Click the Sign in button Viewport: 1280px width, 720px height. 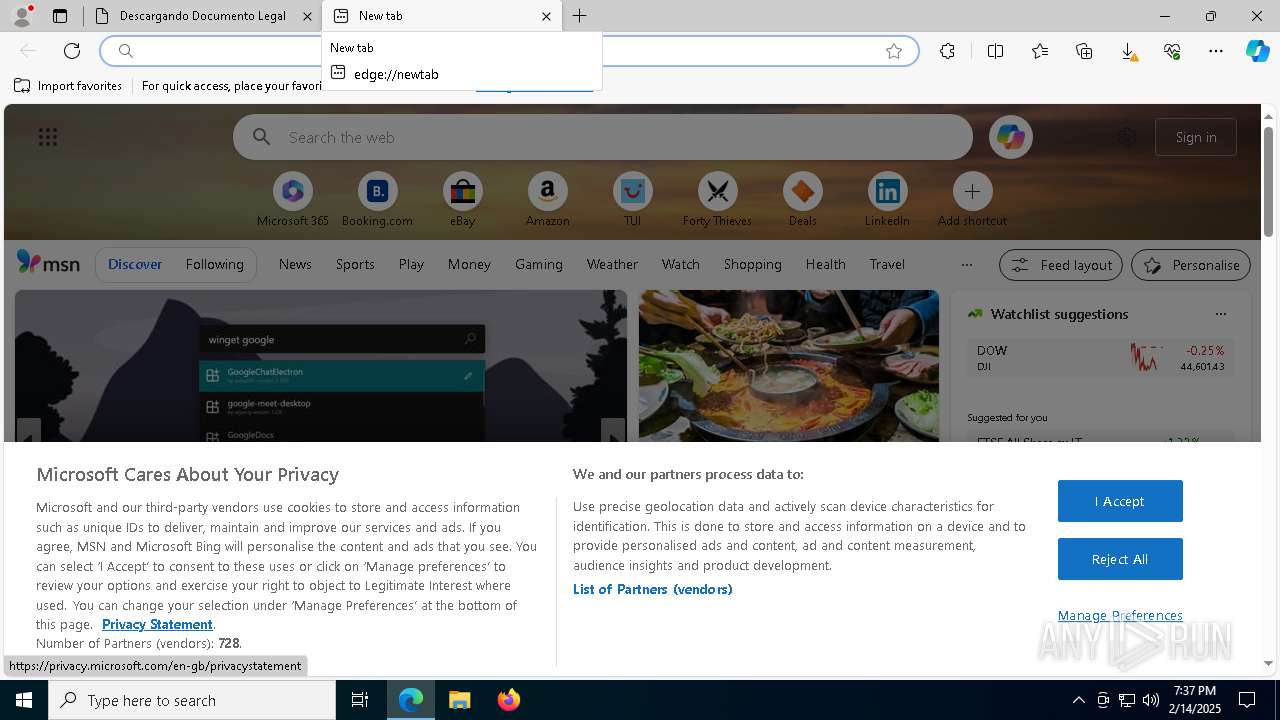[1196, 137]
